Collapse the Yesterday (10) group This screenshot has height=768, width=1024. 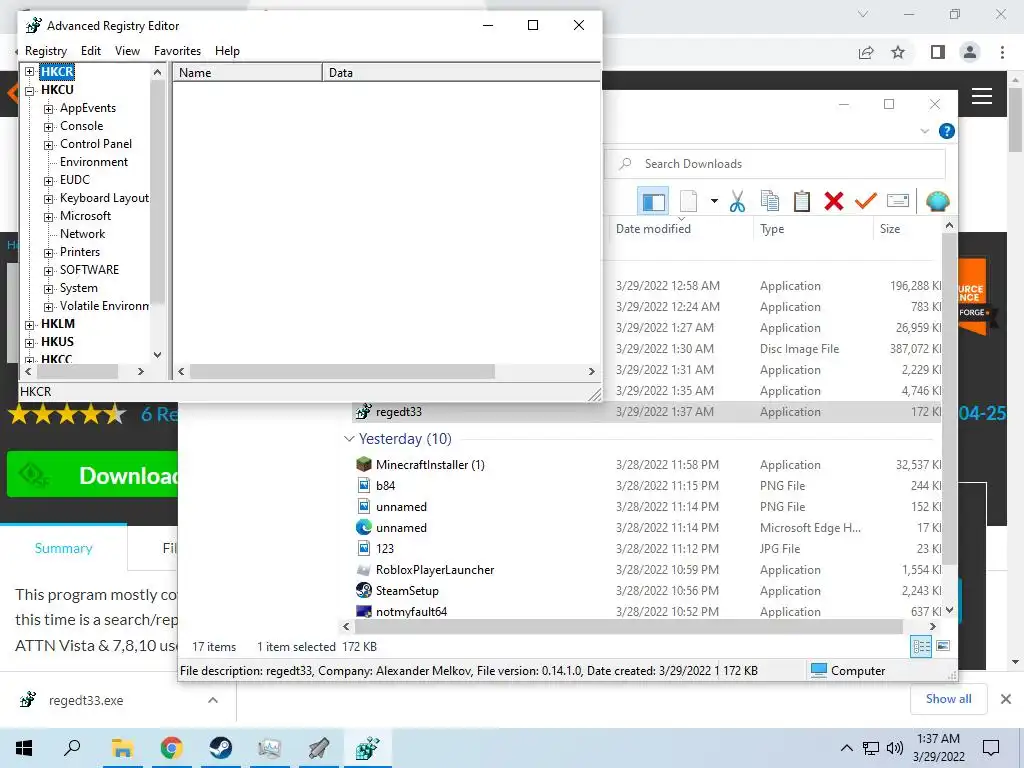point(349,439)
